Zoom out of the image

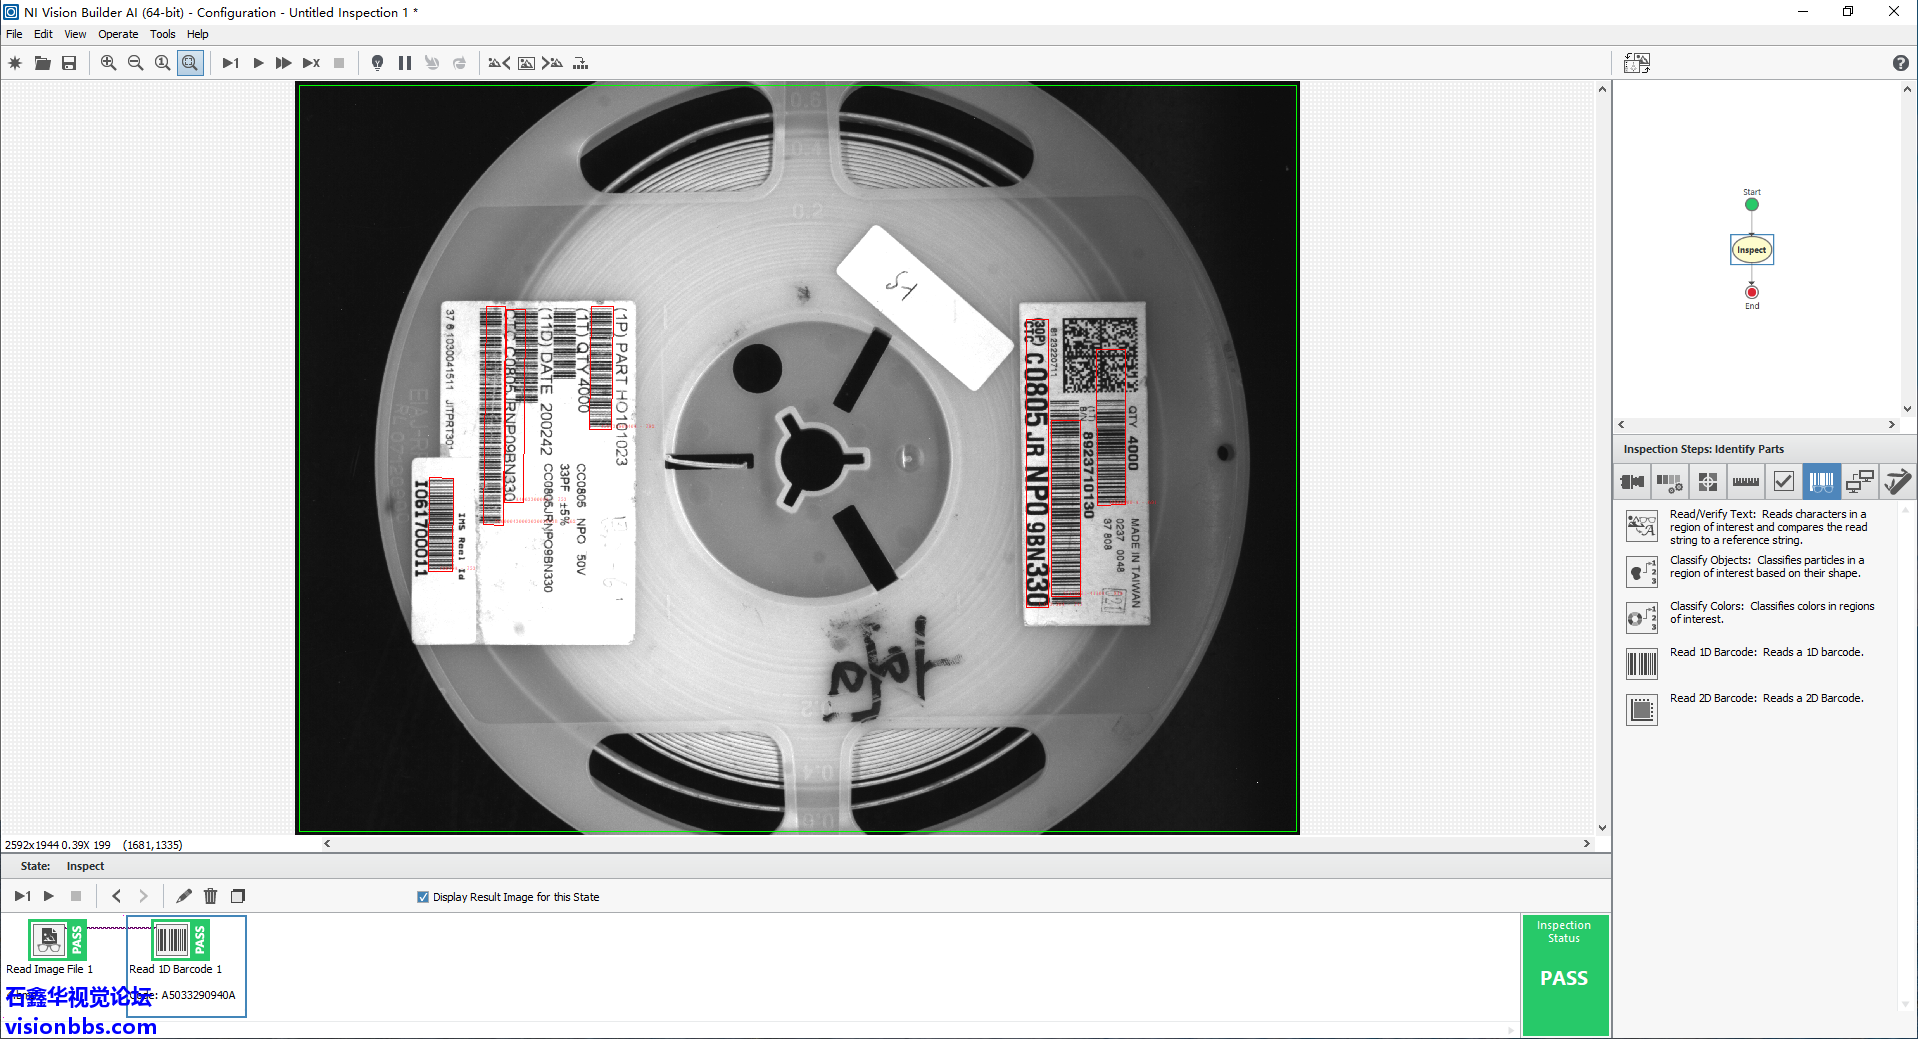tap(135, 63)
